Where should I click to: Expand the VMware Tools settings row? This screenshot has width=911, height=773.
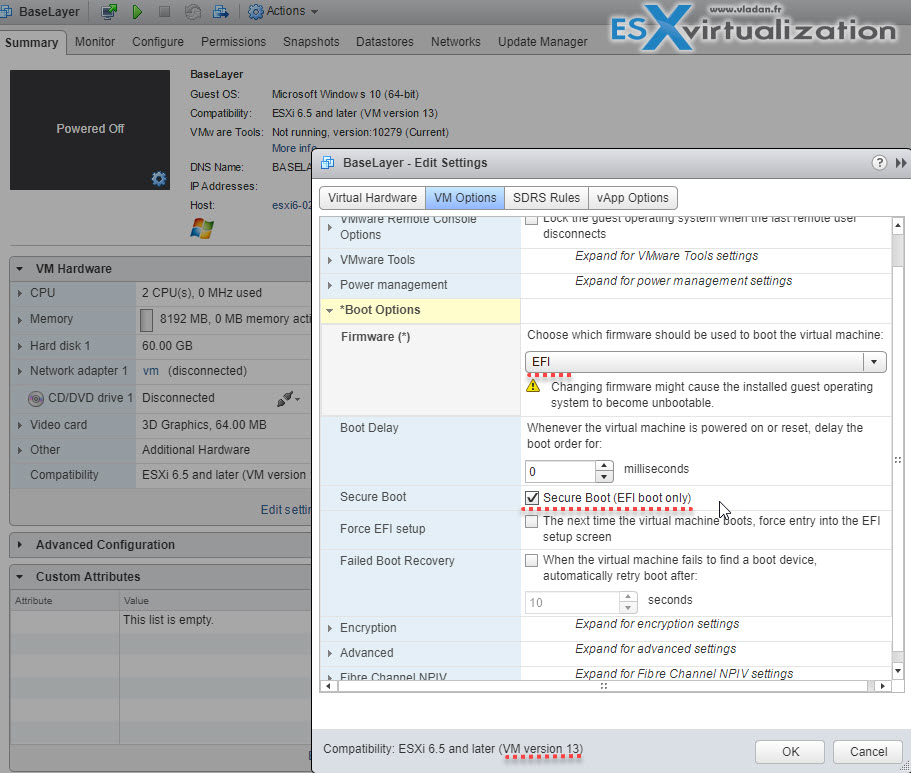[329, 260]
